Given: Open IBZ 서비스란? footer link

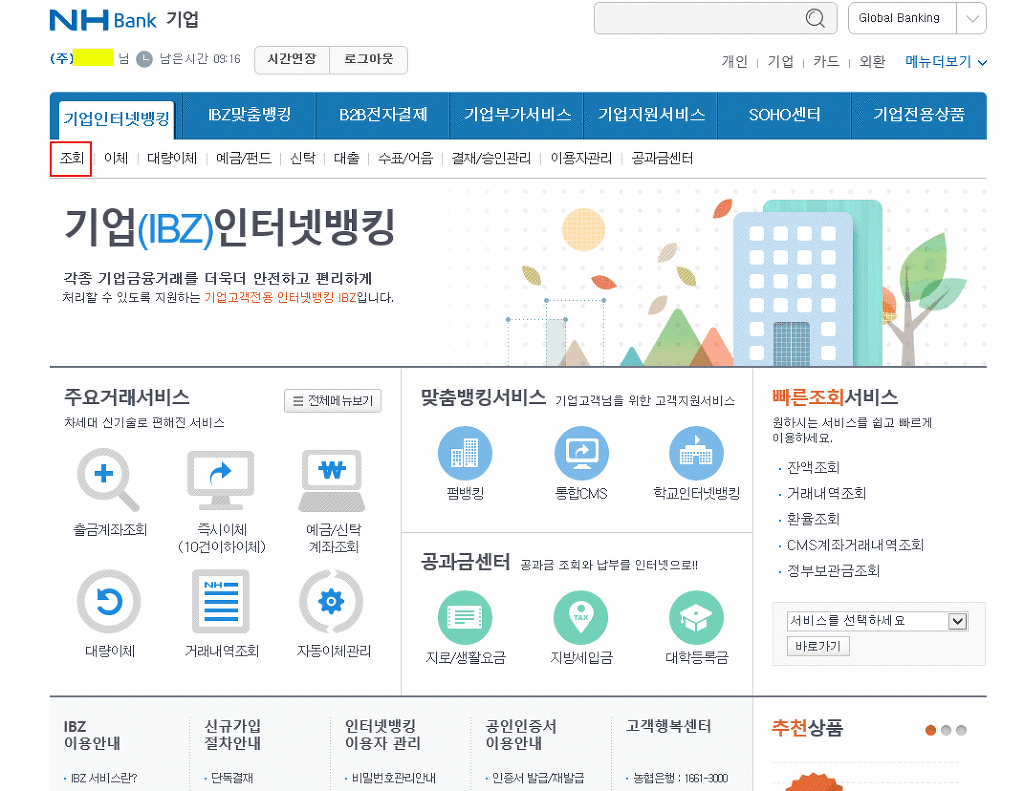Looking at the screenshot, I should pyautogui.click(x=104, y=779).
